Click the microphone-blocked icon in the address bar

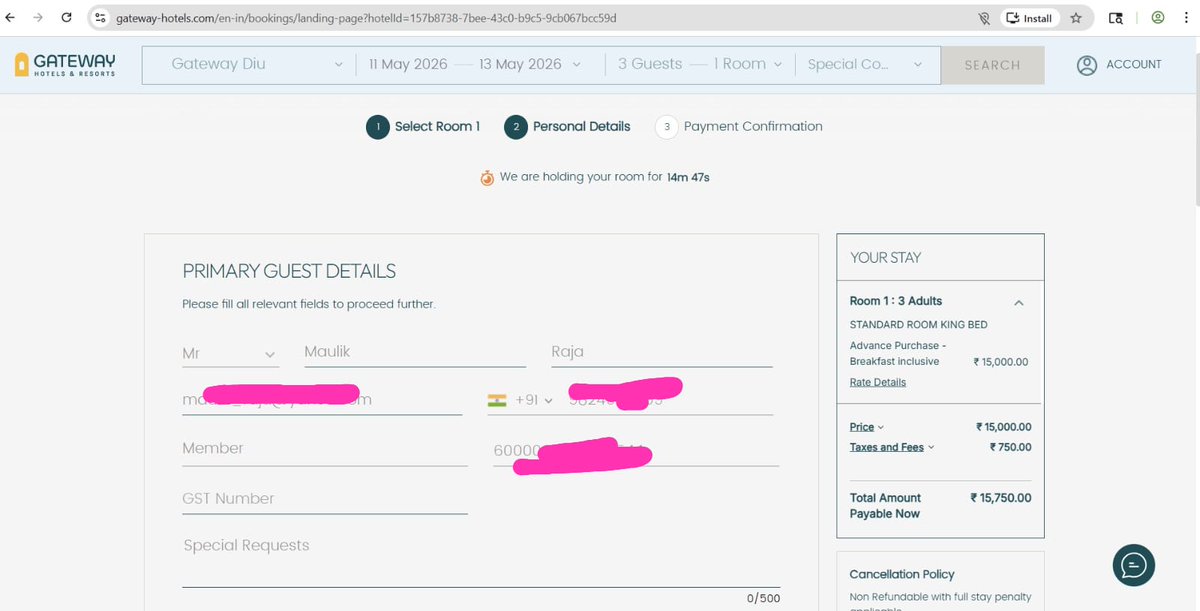click(x=984, y=18)
